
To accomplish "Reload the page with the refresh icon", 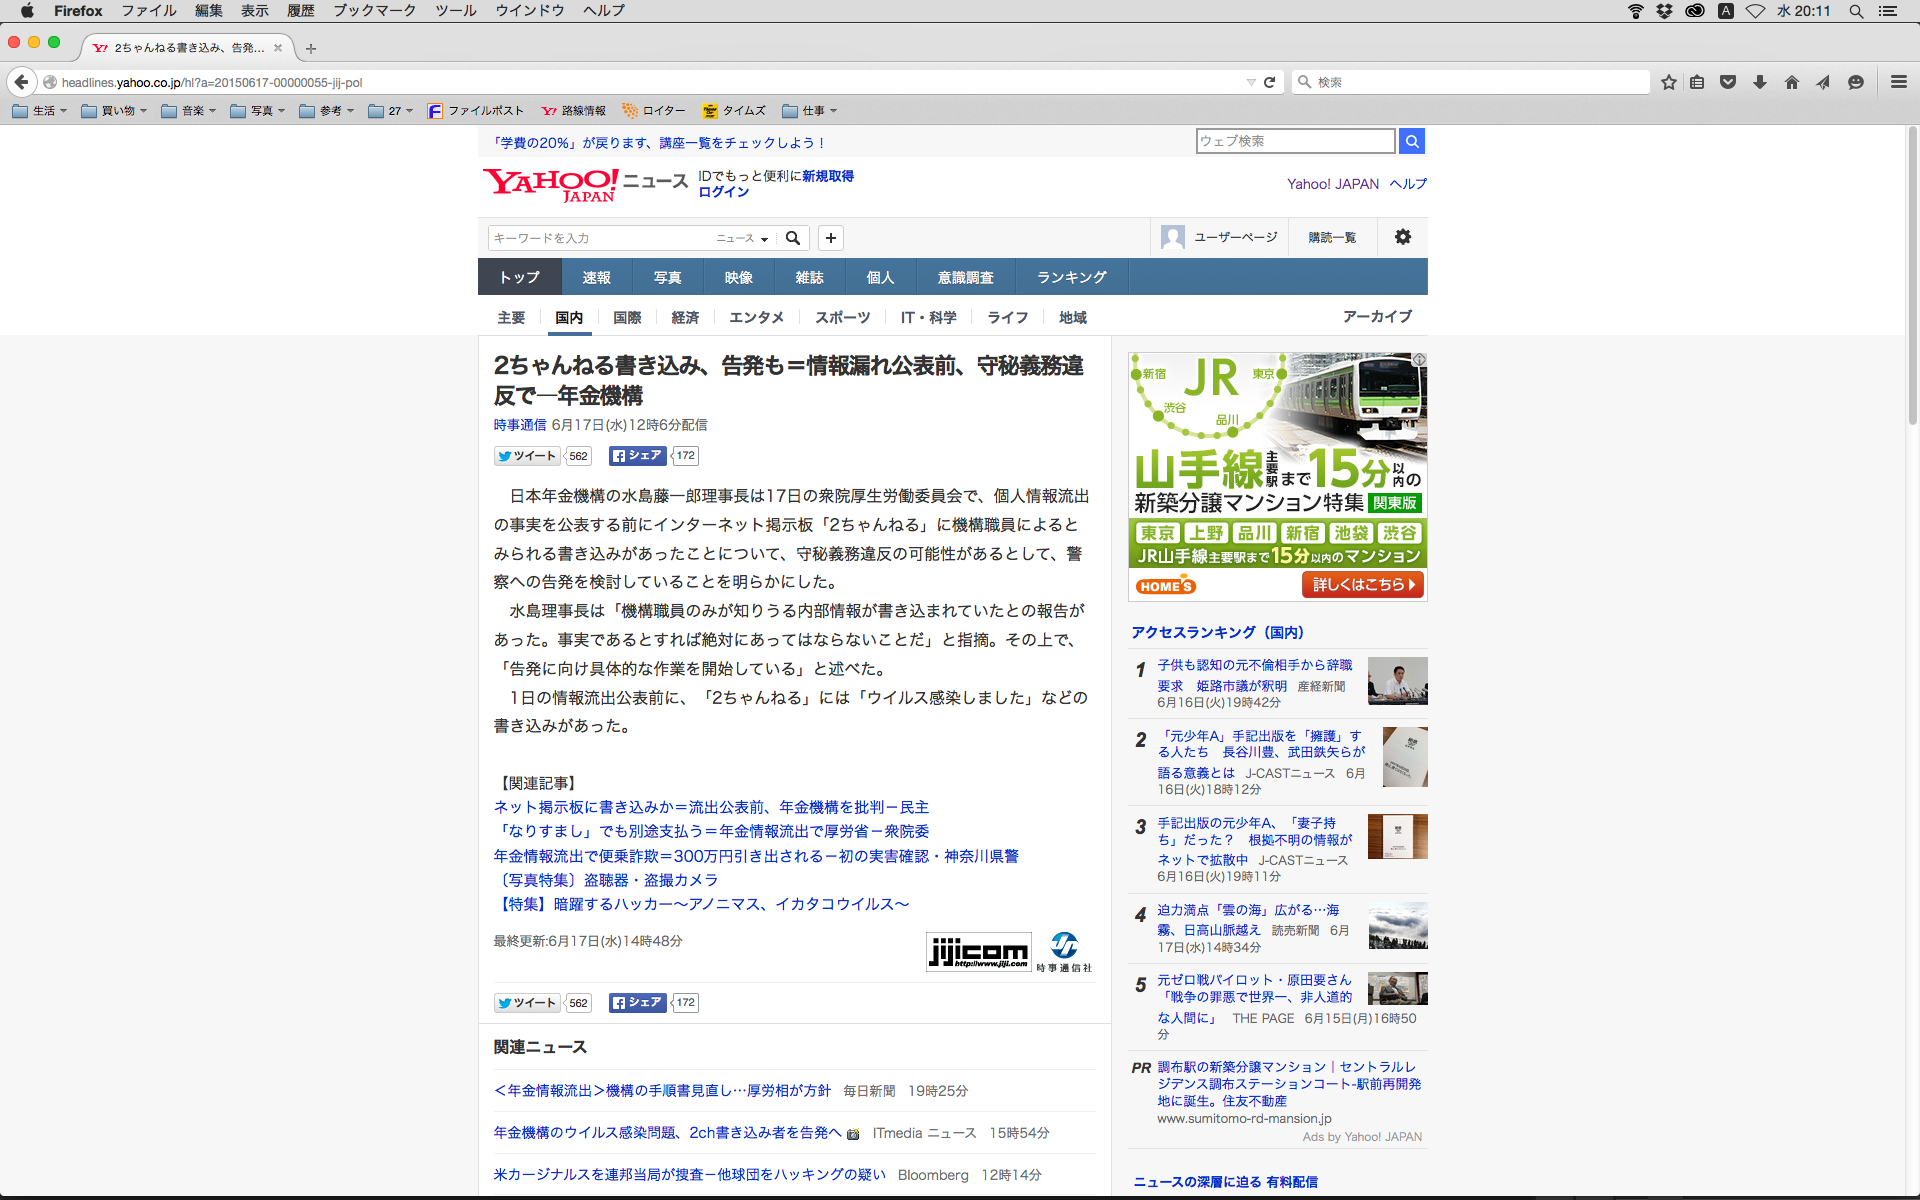I will point(1269,82).
